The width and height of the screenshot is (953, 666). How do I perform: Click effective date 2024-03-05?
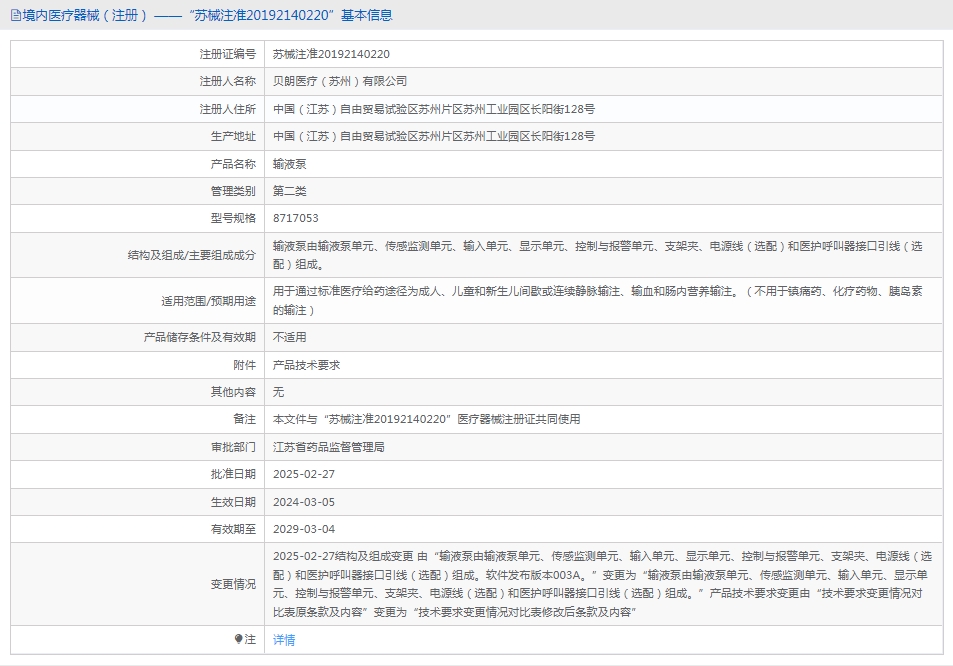point(305,502)
